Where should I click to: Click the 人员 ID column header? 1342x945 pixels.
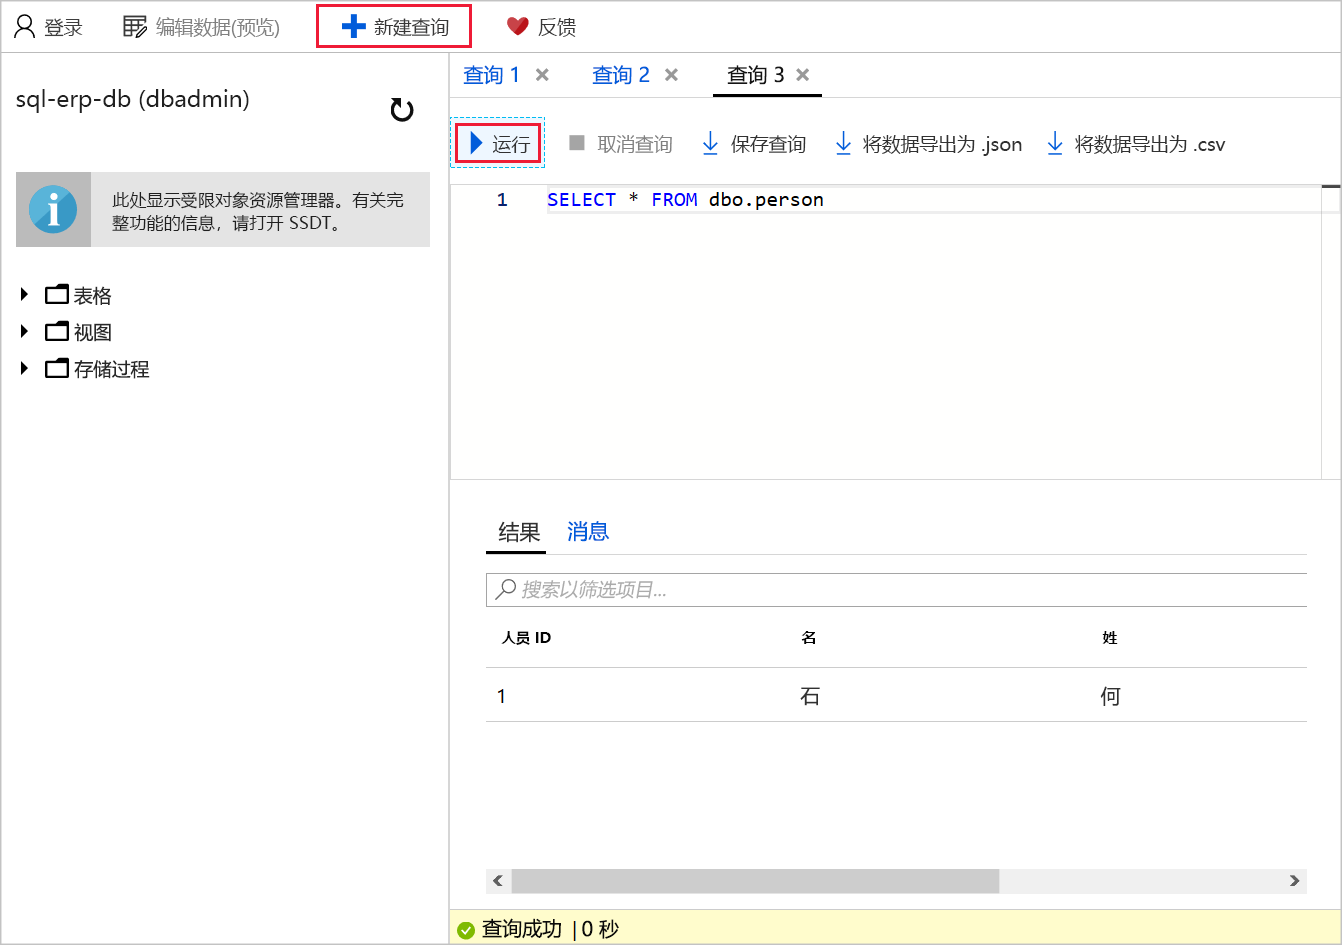point(526,638)
